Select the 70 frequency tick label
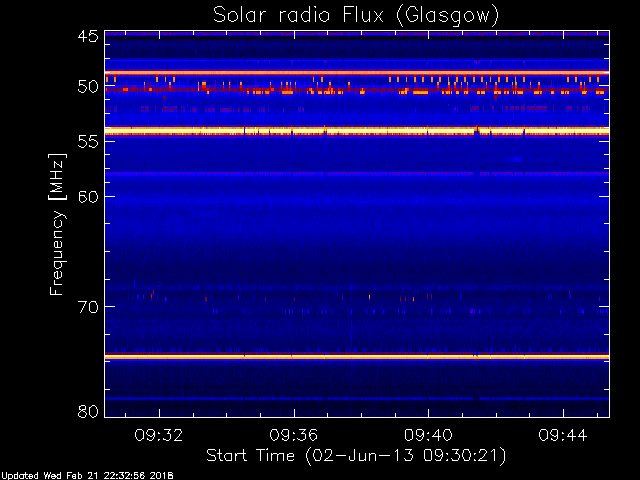This screenshot has height=480, width=640. tap(88, 307)
